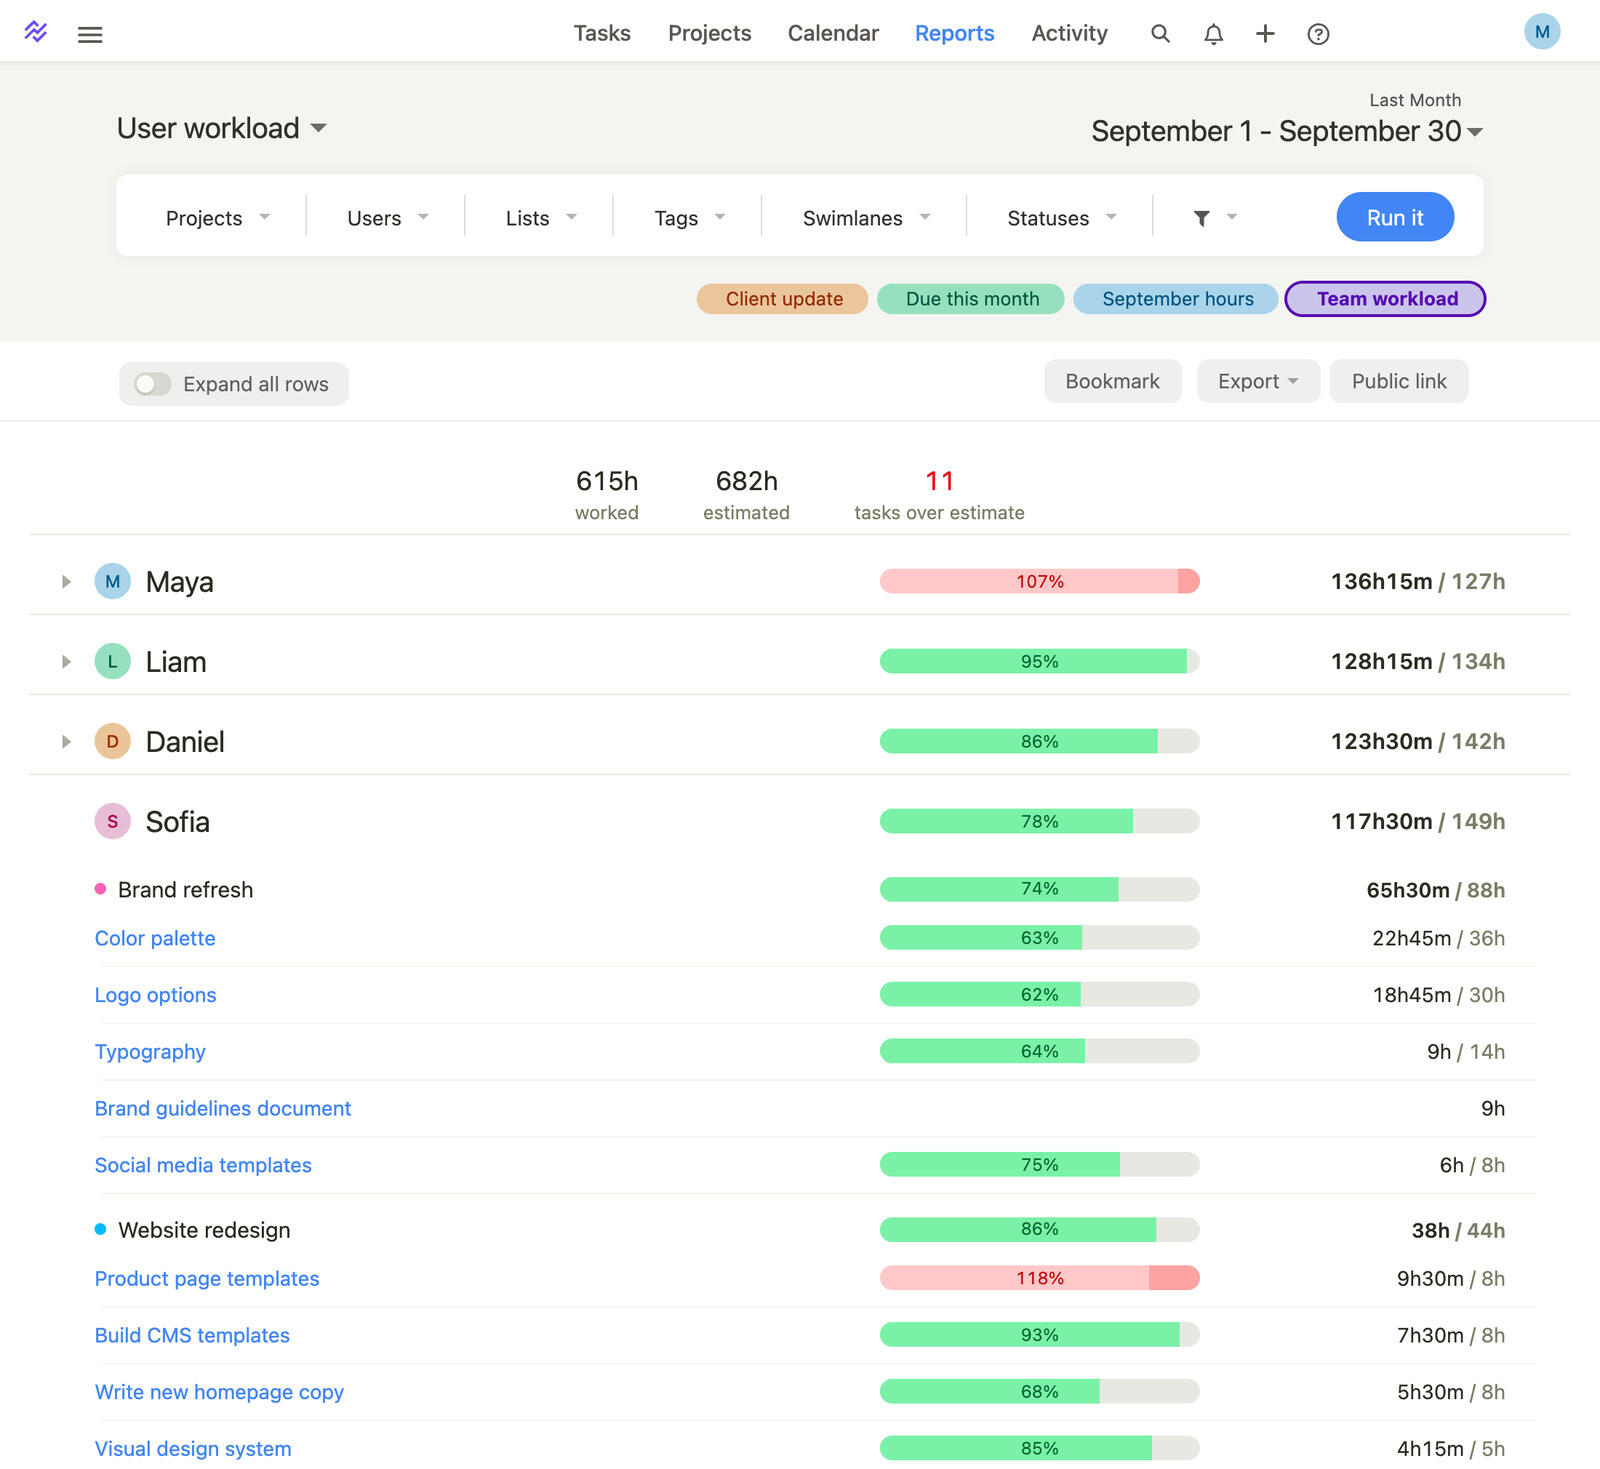
Task: Click the Product page templates 118% bar
Action: pyautogui.click(x=1039, y=1278)
